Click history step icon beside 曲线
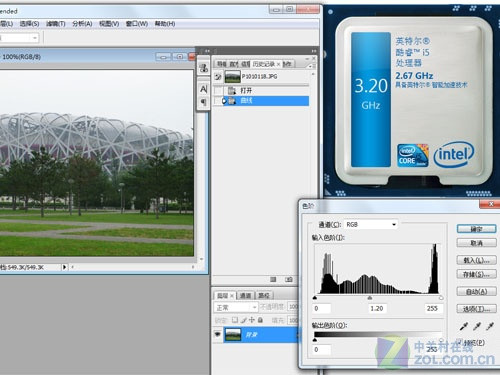The height and width of the screenshot is (375, 500). (232, 101)
